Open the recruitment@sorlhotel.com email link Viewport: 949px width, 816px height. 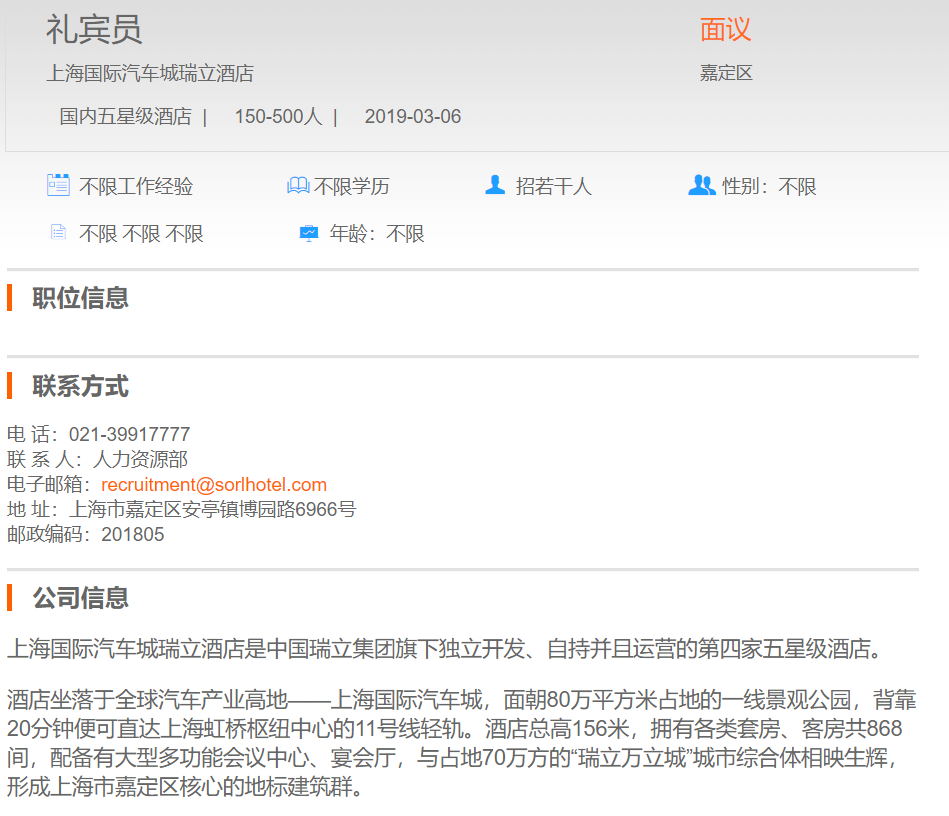click(214, 485)
